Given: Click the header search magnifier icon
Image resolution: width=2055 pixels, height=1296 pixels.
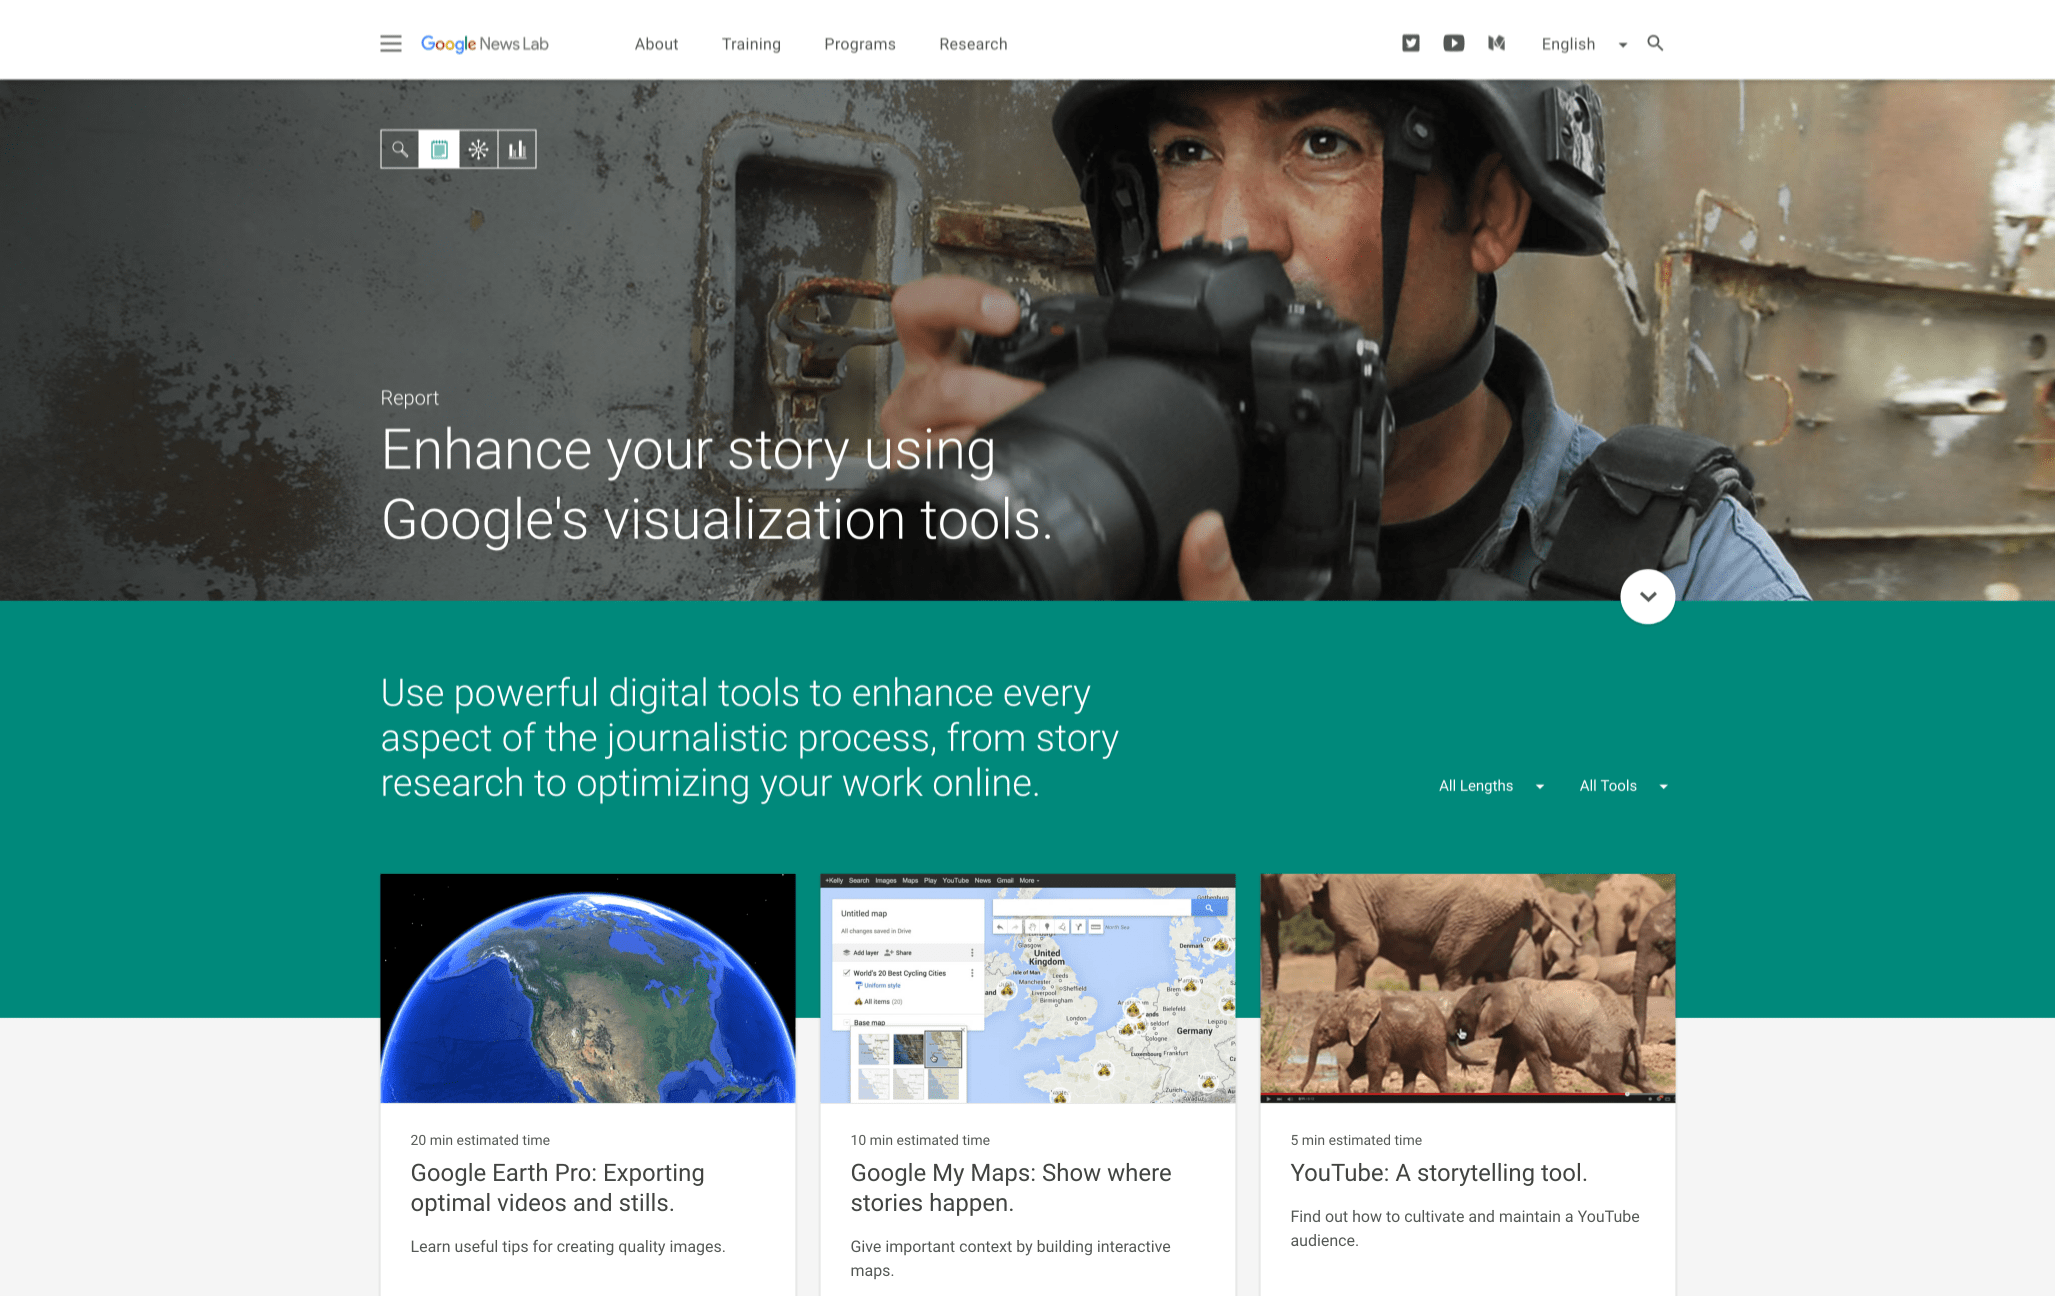Looking at the screenshot, I should [x=1655, y=43].
